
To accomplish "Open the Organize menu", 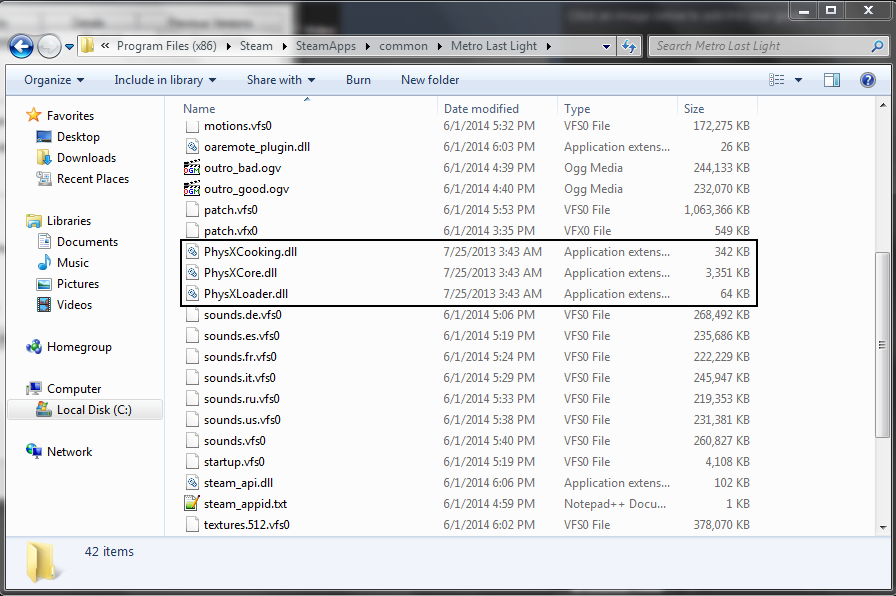I will (x=54, y=80).
